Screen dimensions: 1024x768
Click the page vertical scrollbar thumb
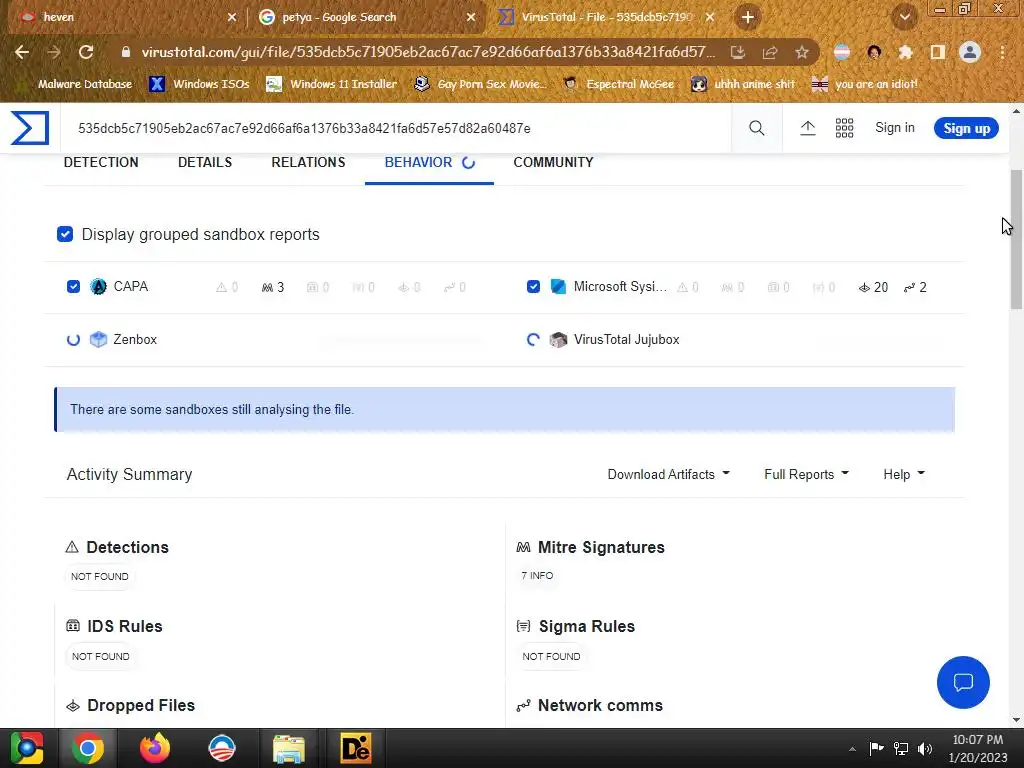1016,238
